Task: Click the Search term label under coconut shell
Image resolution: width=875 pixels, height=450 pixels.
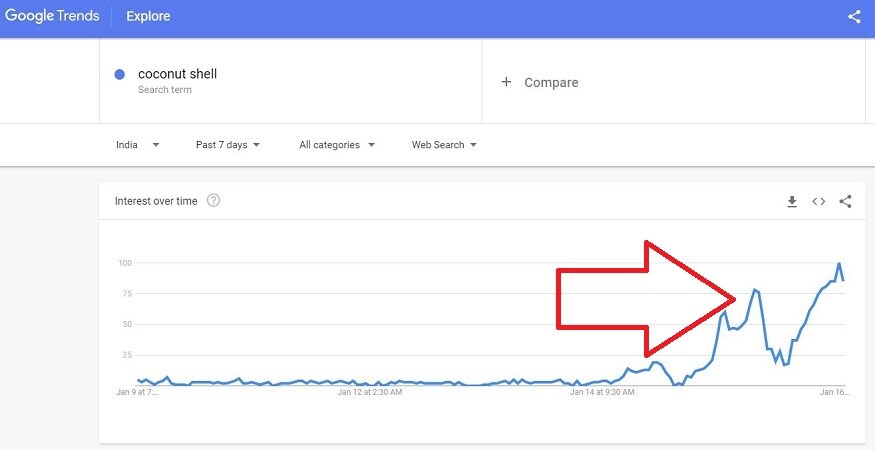Action: pyautogui.click(x=165, y=90)
